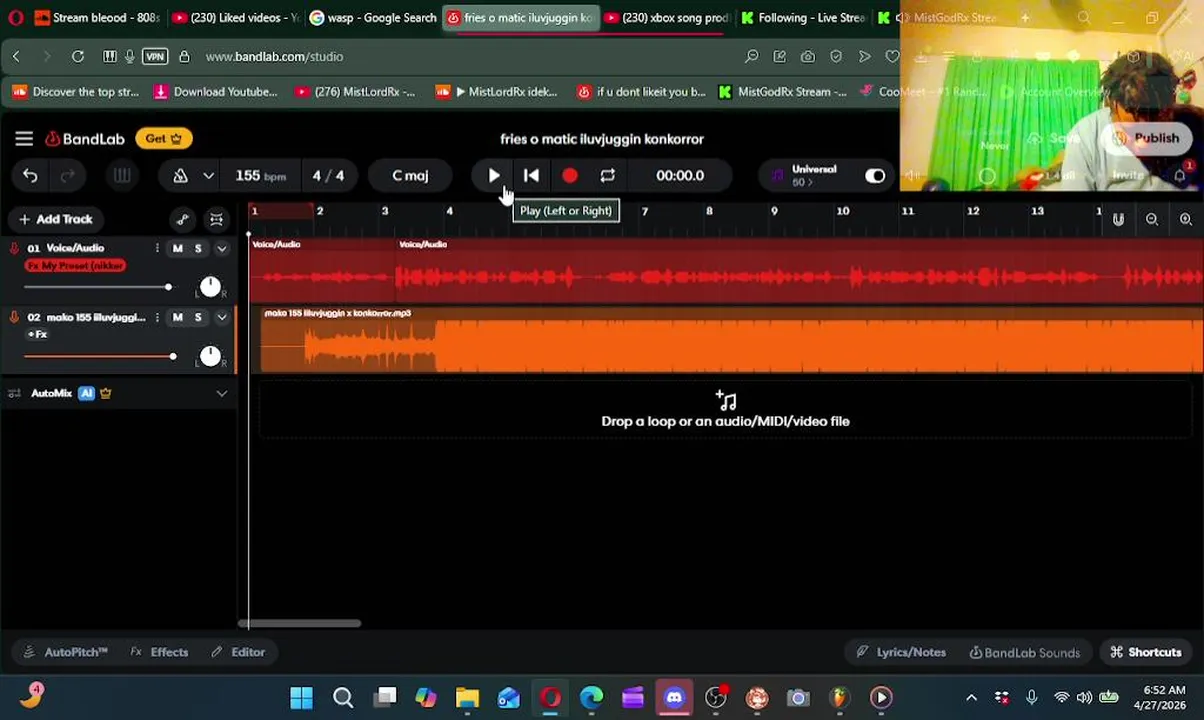Publish the project

click(1147, 139)
